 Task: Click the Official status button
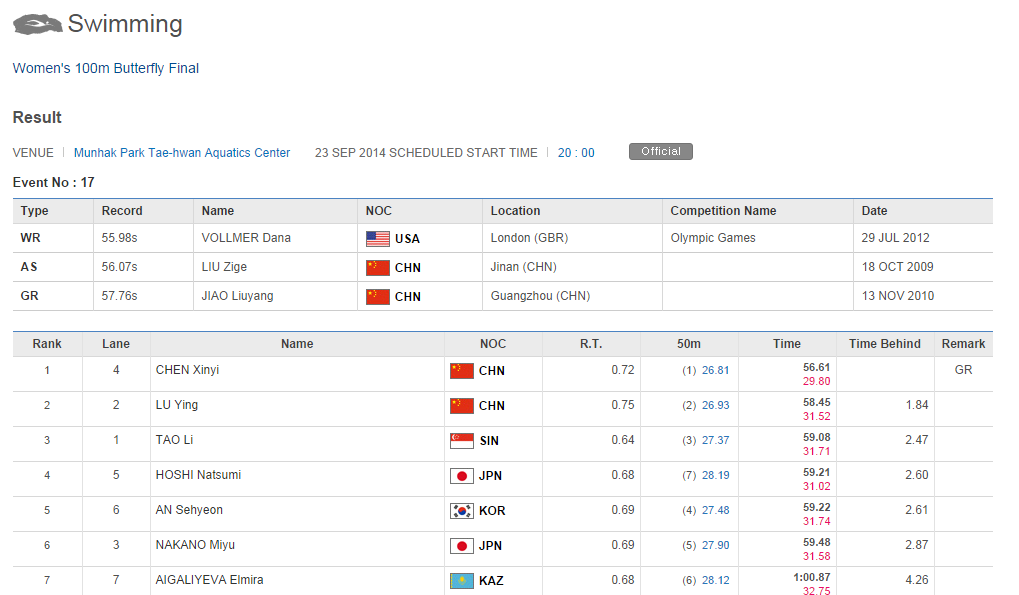pyautogui.click(x=661, y=151)
